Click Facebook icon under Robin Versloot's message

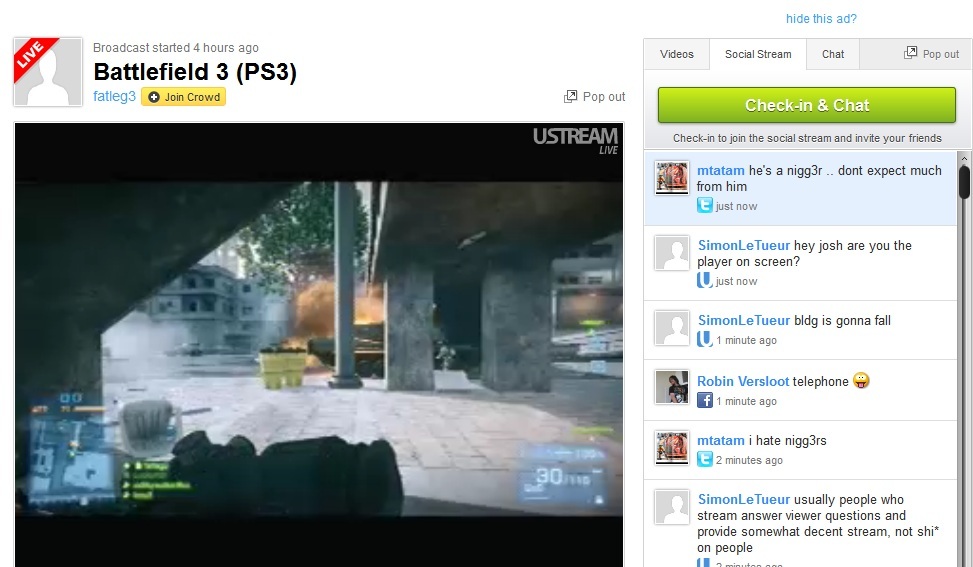point(704,400)
